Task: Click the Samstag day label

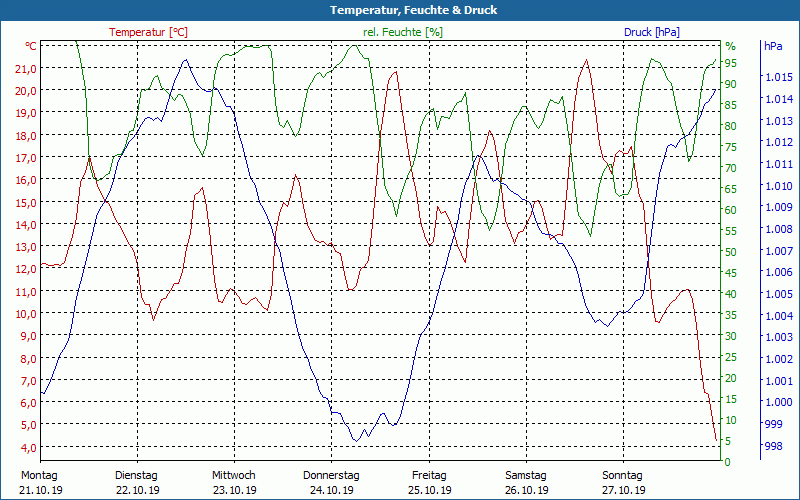Action: coord(525,475)
